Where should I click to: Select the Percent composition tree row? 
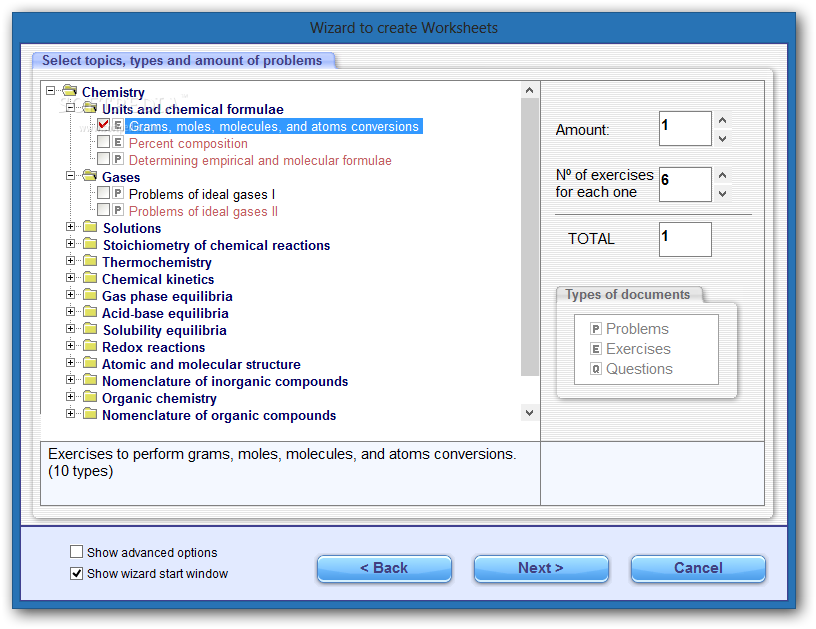188,144
